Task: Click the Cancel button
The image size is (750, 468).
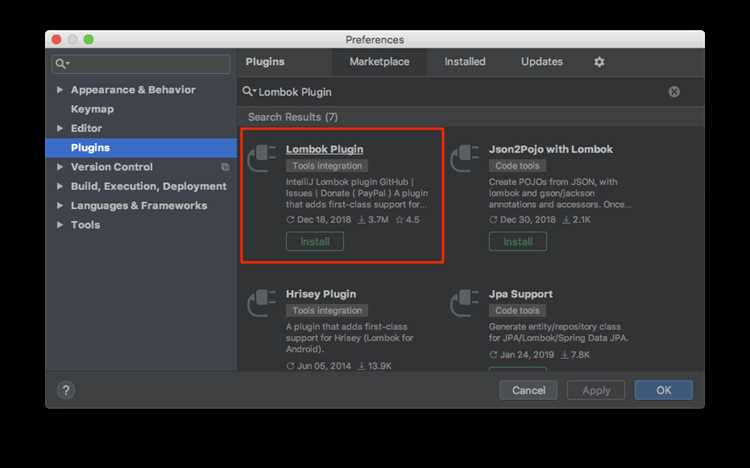Action: [529, 390]
